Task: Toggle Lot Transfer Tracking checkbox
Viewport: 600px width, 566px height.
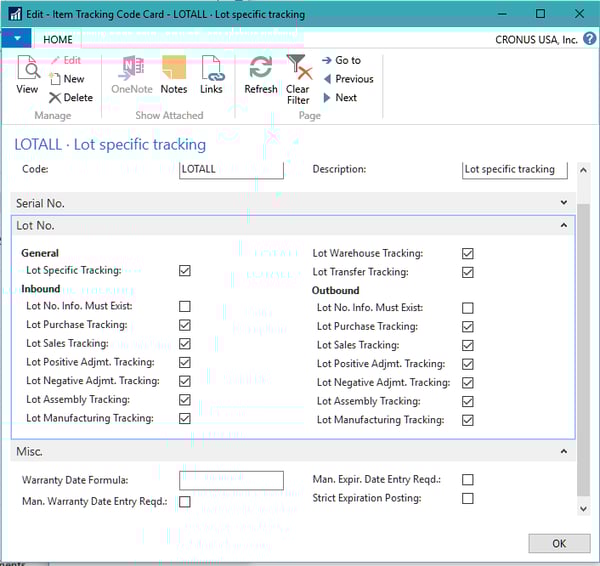Action: 468,272
